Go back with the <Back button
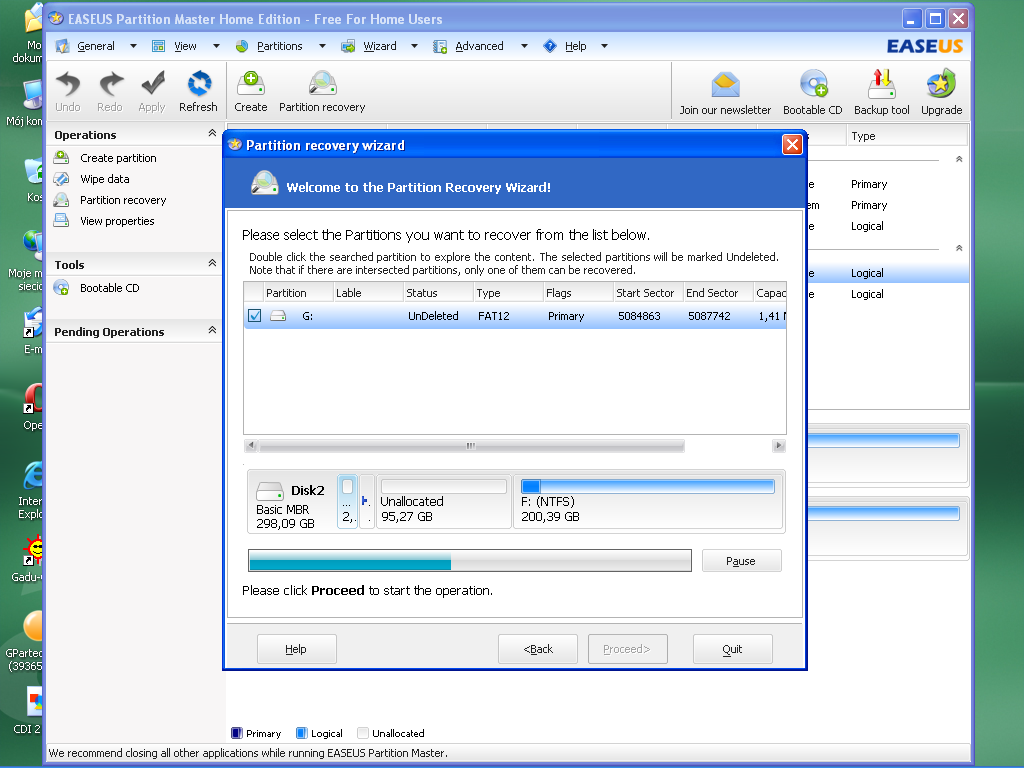This screenshot has height=768, width=1024. [537, 649]
